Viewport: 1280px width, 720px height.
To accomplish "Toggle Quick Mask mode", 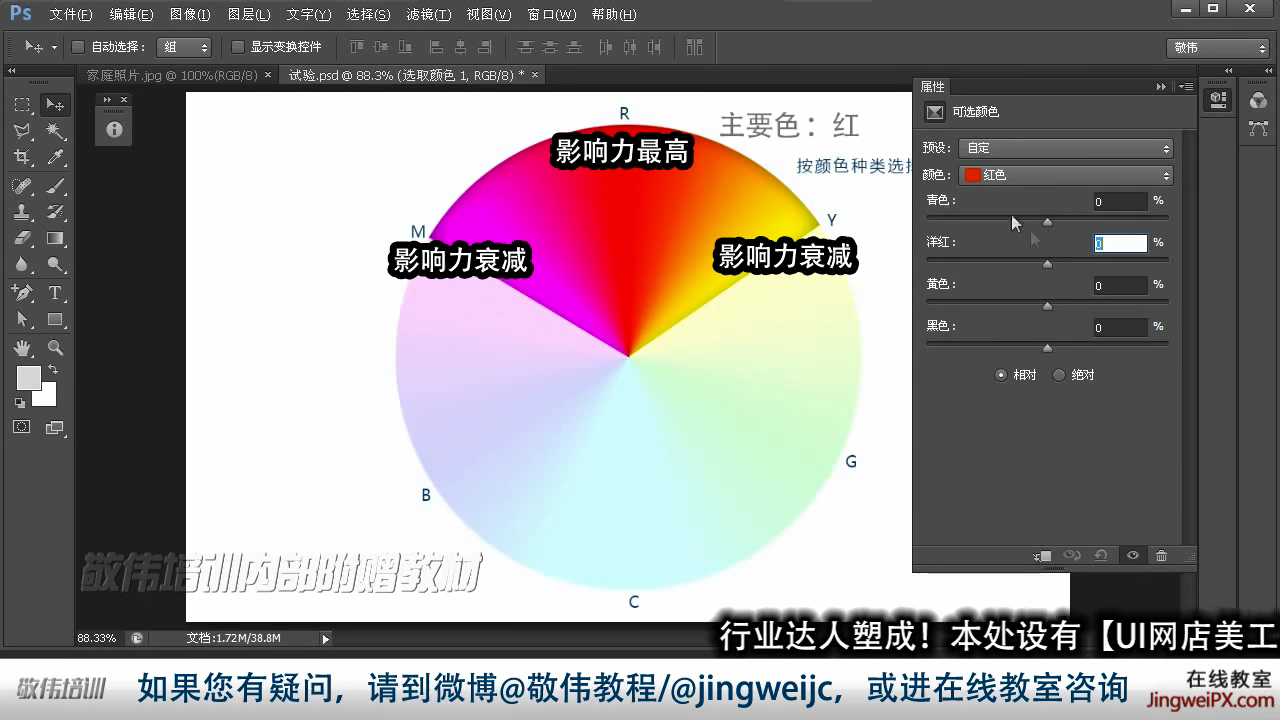I will (x=21, y=427).
